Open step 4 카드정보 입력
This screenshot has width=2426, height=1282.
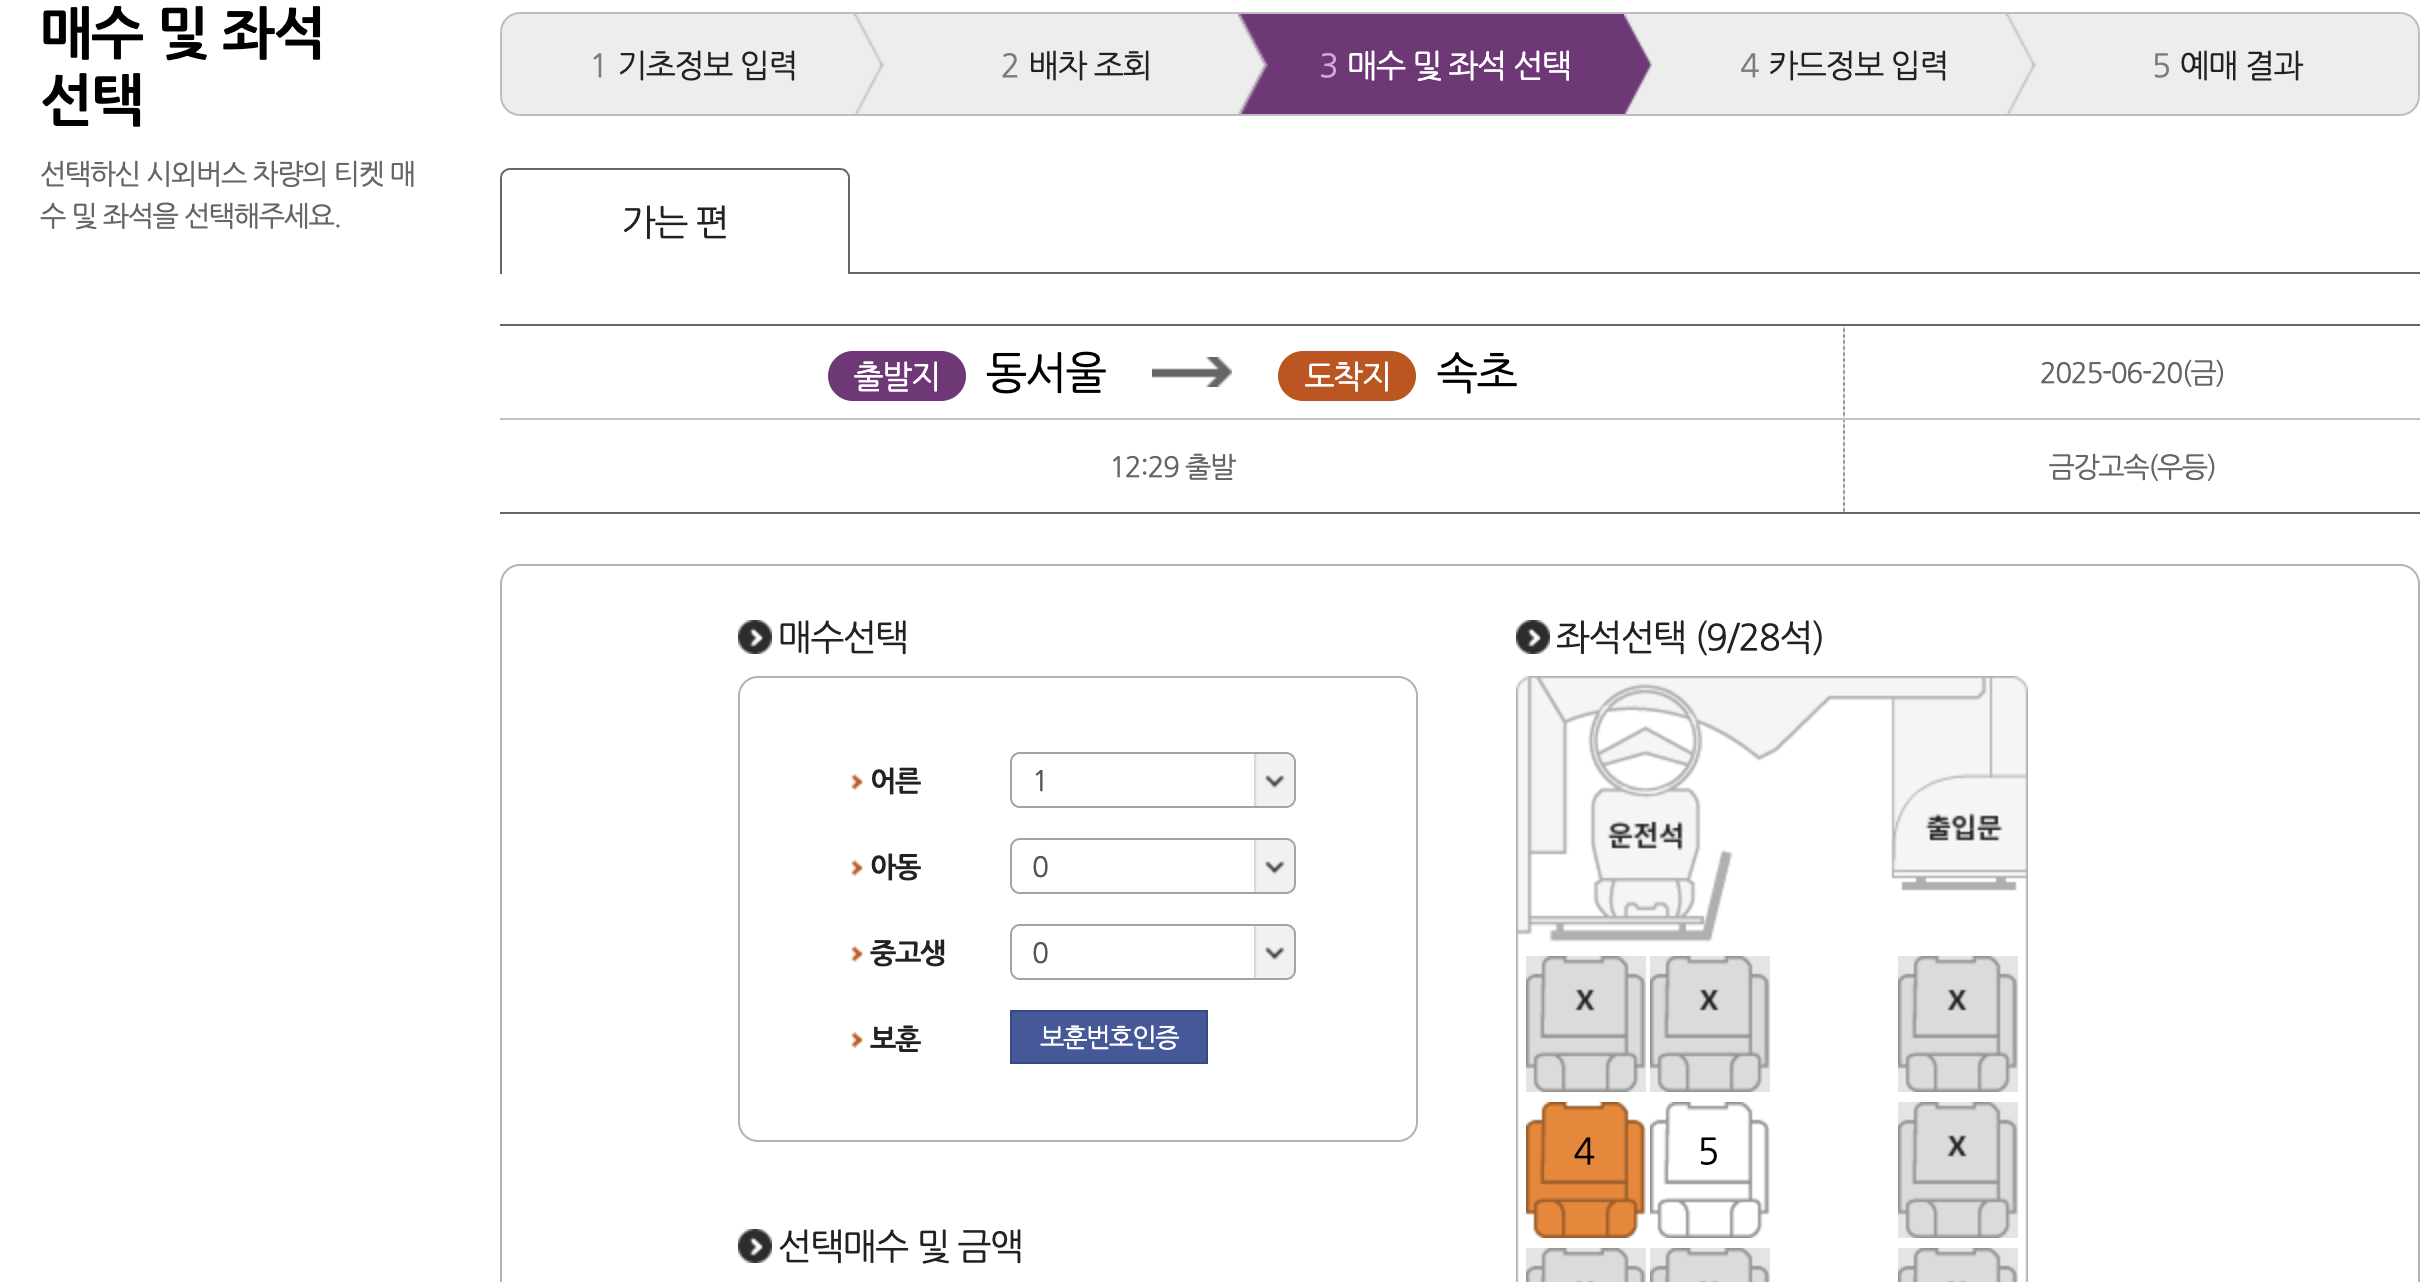point(1844,65)
